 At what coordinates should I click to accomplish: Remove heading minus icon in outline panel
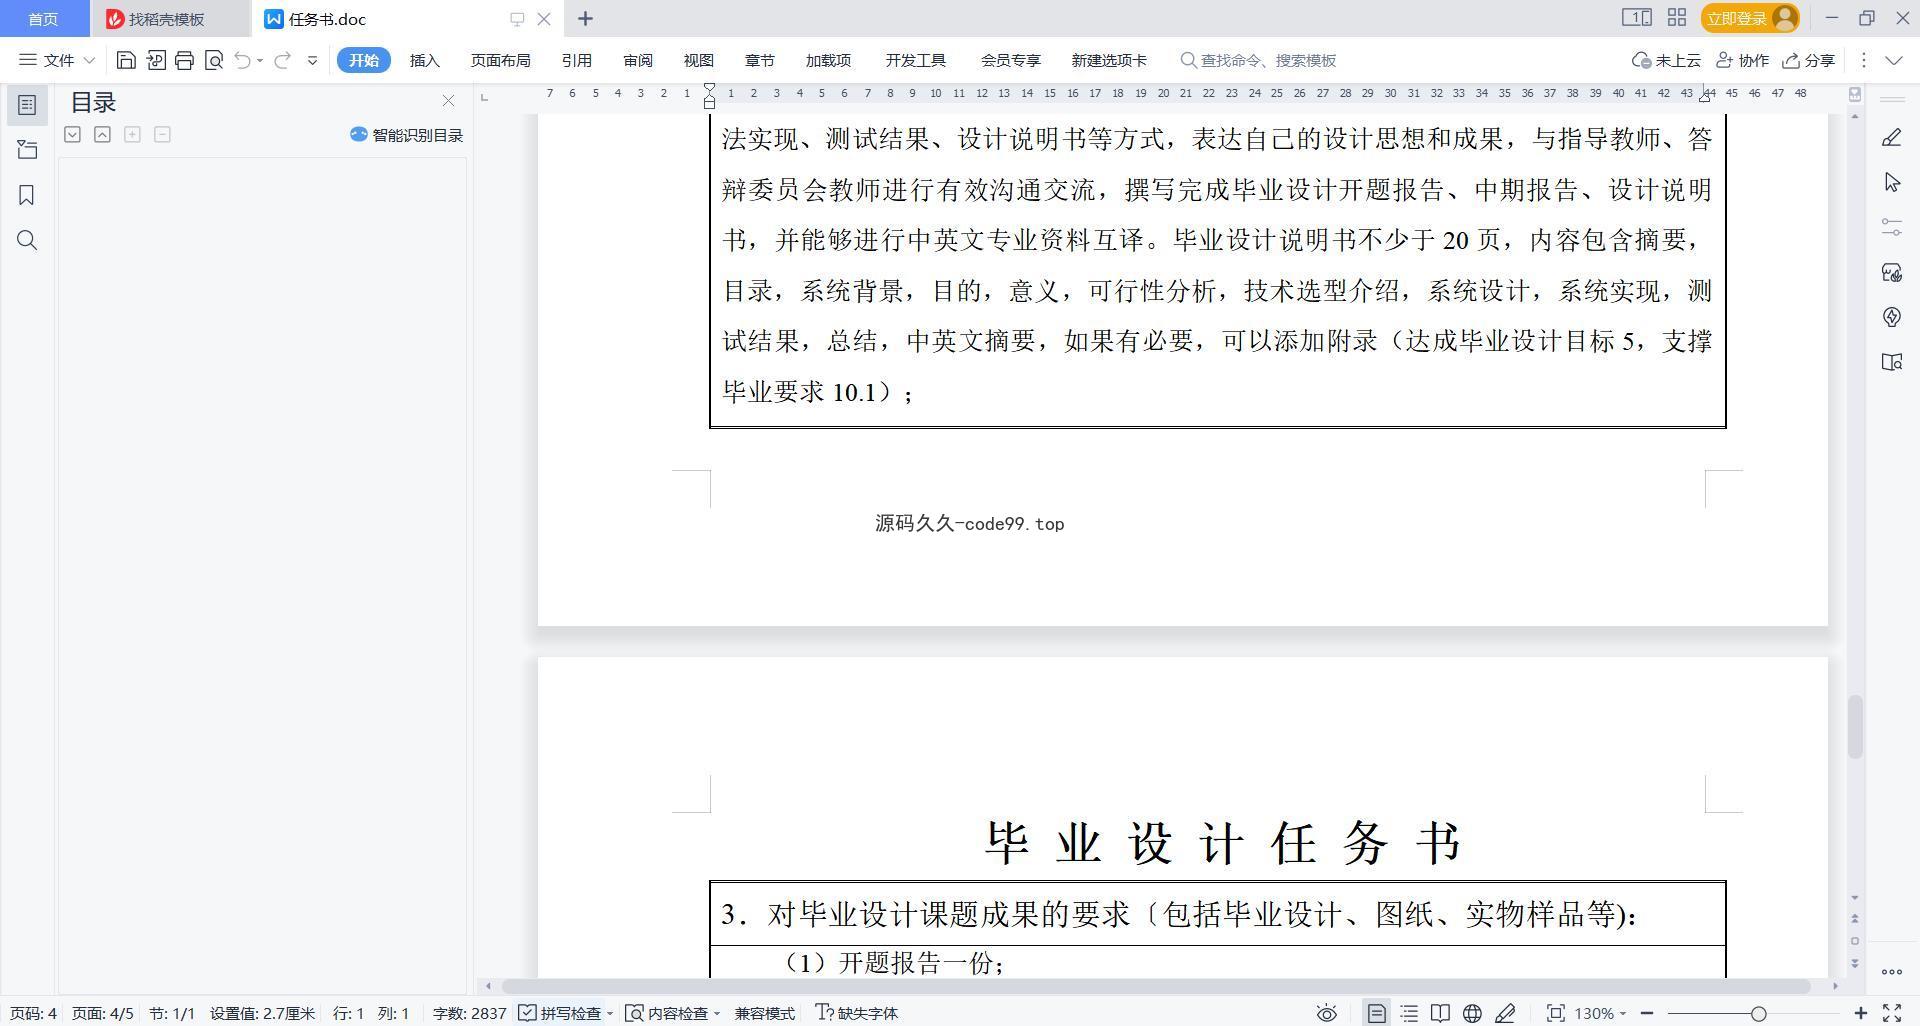(x=162, y=134)
